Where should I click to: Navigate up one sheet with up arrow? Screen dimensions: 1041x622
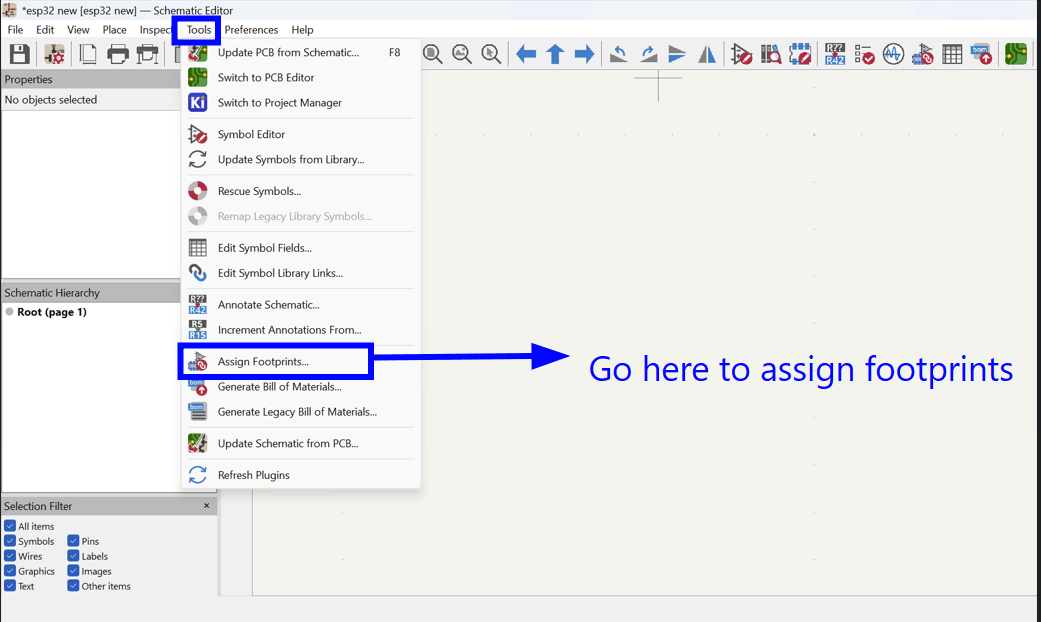click(x=555, y=54)
